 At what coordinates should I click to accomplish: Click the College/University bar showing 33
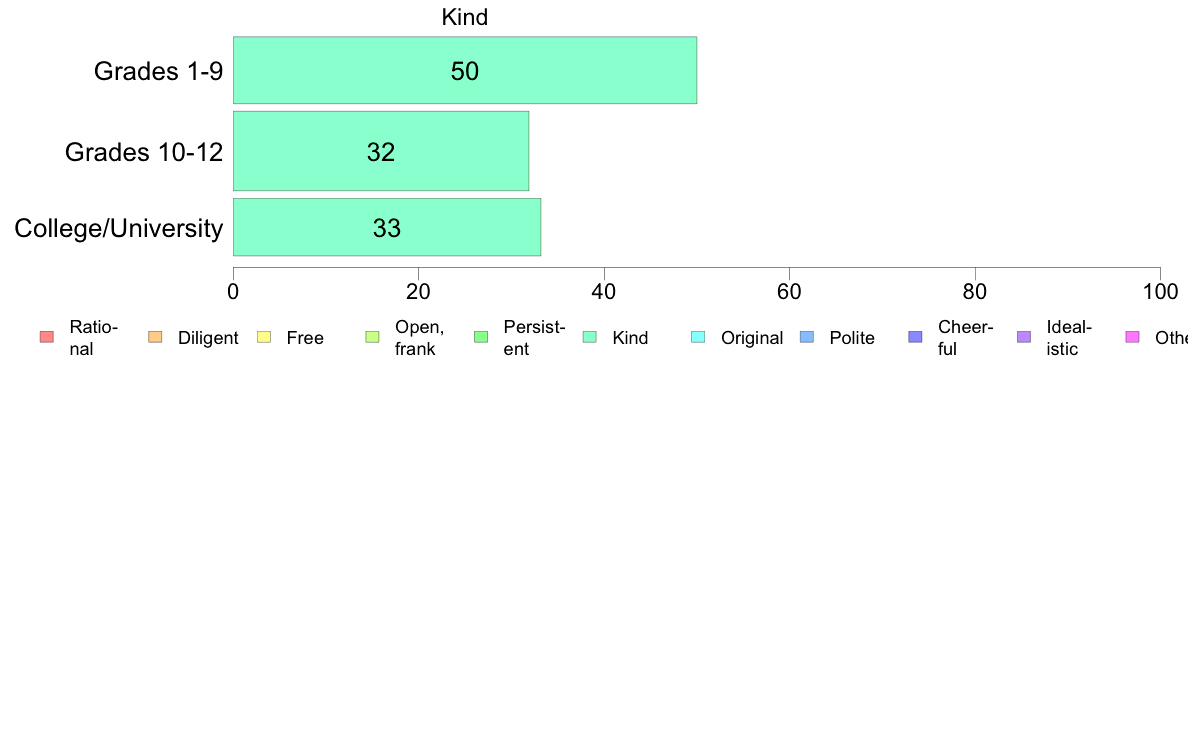[x=387, y=227]
